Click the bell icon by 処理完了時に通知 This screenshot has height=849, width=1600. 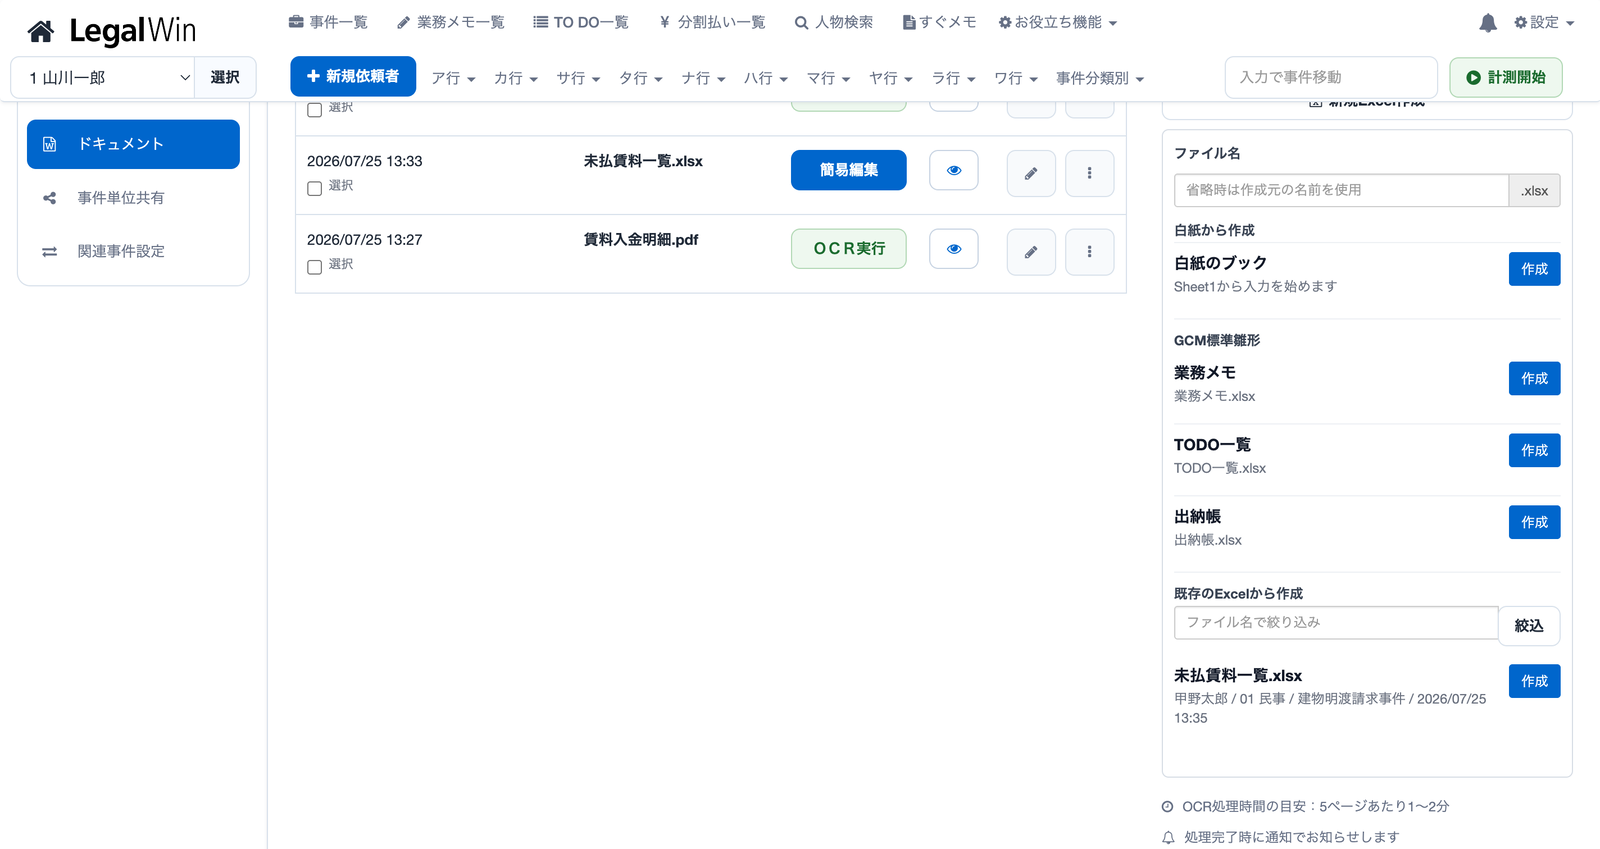1168,838
